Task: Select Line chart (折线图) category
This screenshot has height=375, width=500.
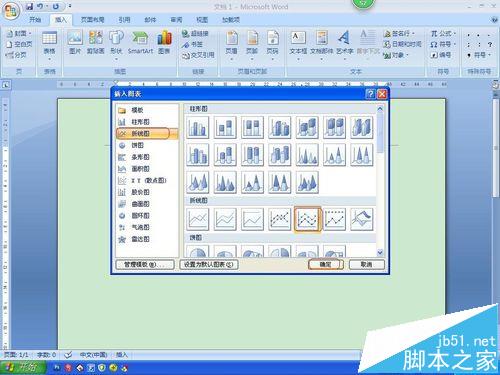Action: [x=147, y=133]
